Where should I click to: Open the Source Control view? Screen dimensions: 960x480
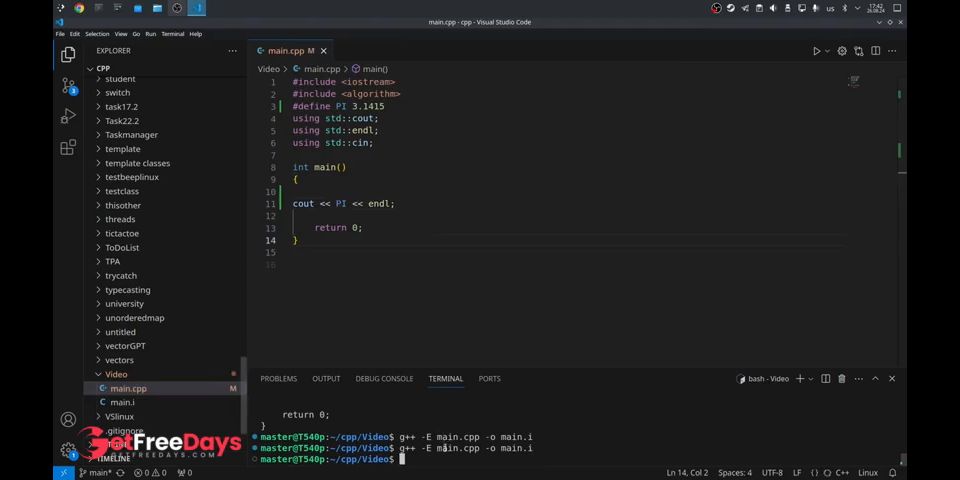(69, 86)
